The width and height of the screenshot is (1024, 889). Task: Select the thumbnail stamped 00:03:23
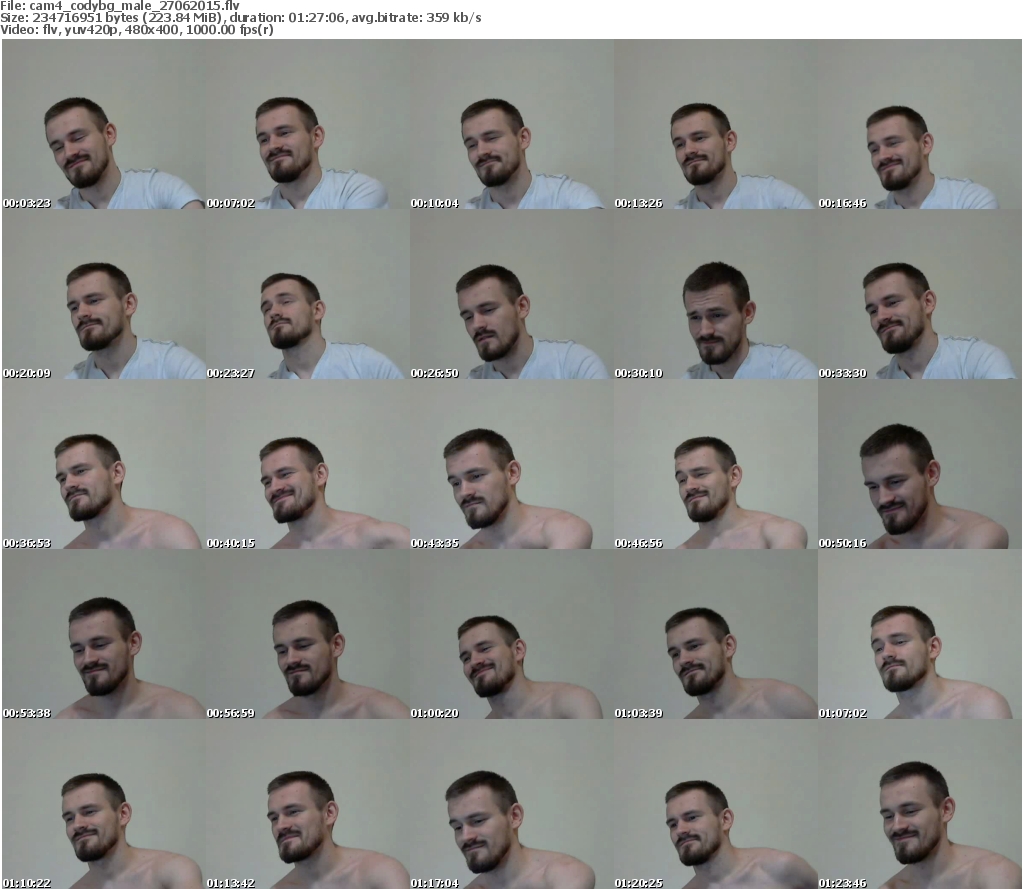tap(104, 124)
